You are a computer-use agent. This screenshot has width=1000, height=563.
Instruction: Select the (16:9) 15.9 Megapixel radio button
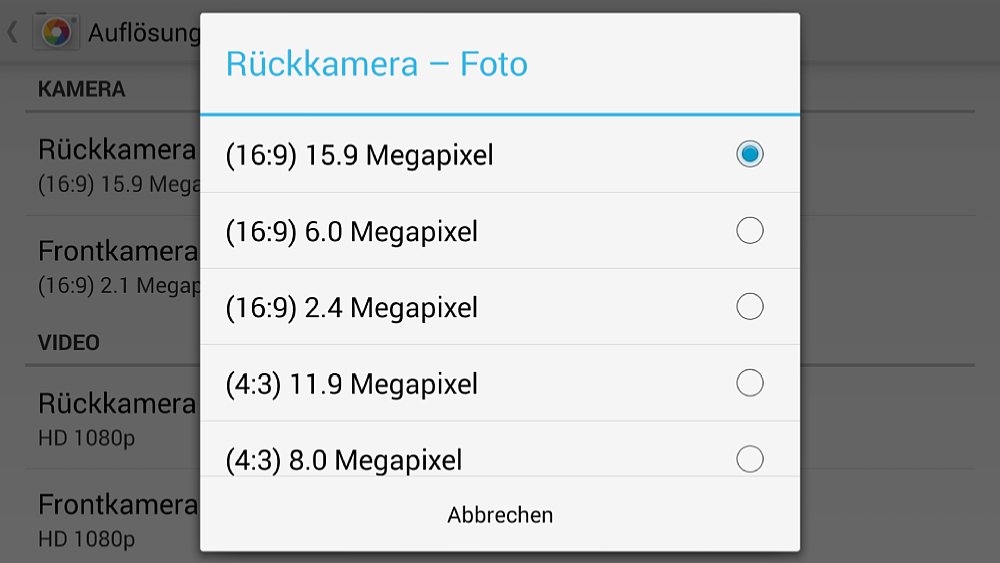pos(749,154)
